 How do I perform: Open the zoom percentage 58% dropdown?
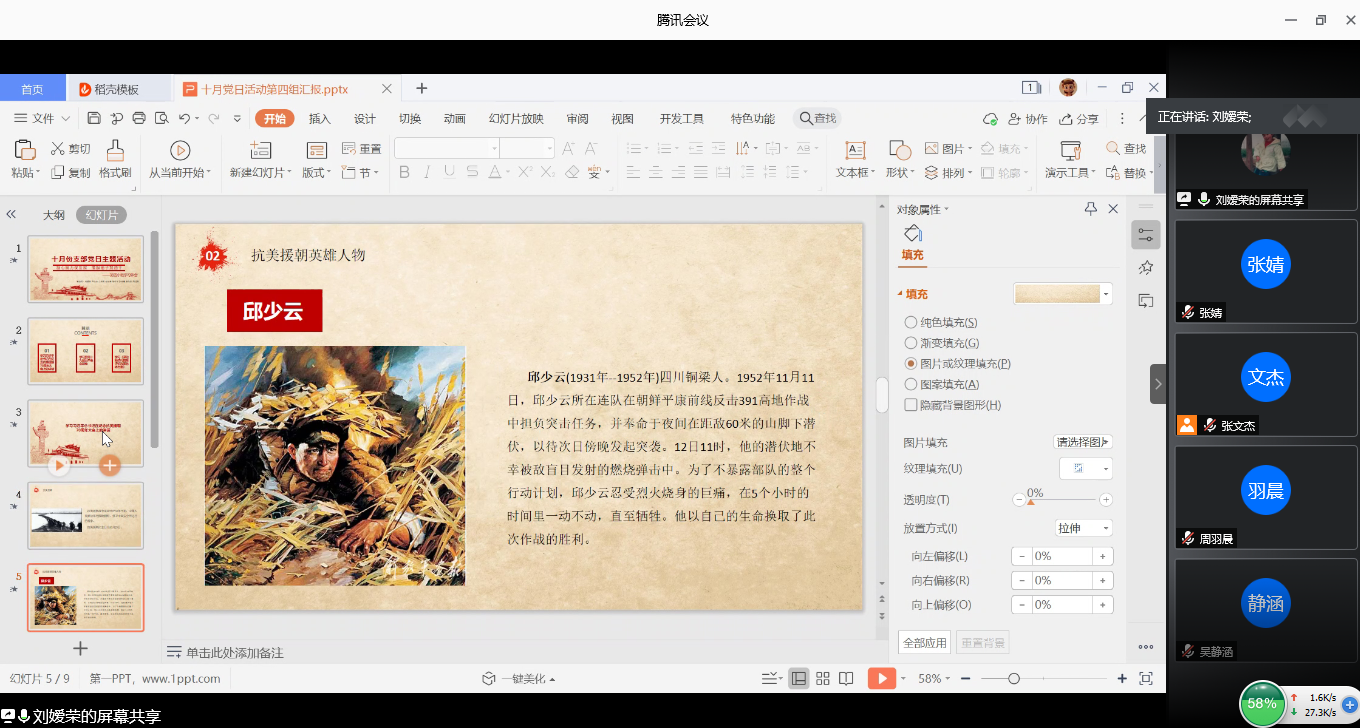934,679
